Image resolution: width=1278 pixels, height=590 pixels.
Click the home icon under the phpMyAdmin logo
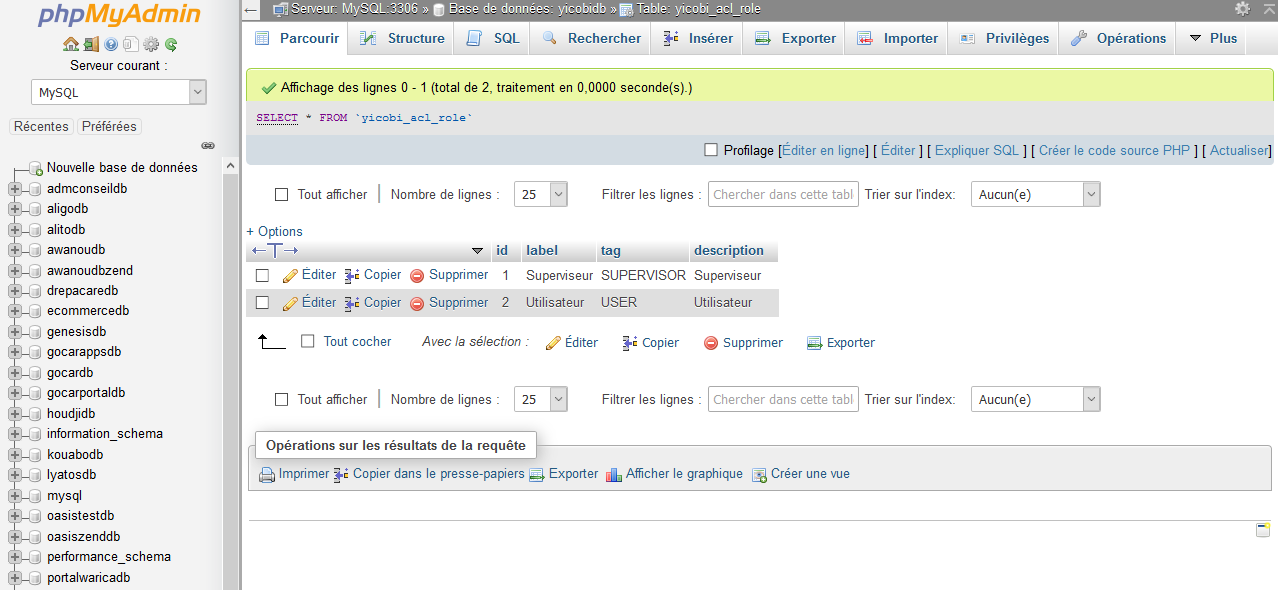pos(70,44)
